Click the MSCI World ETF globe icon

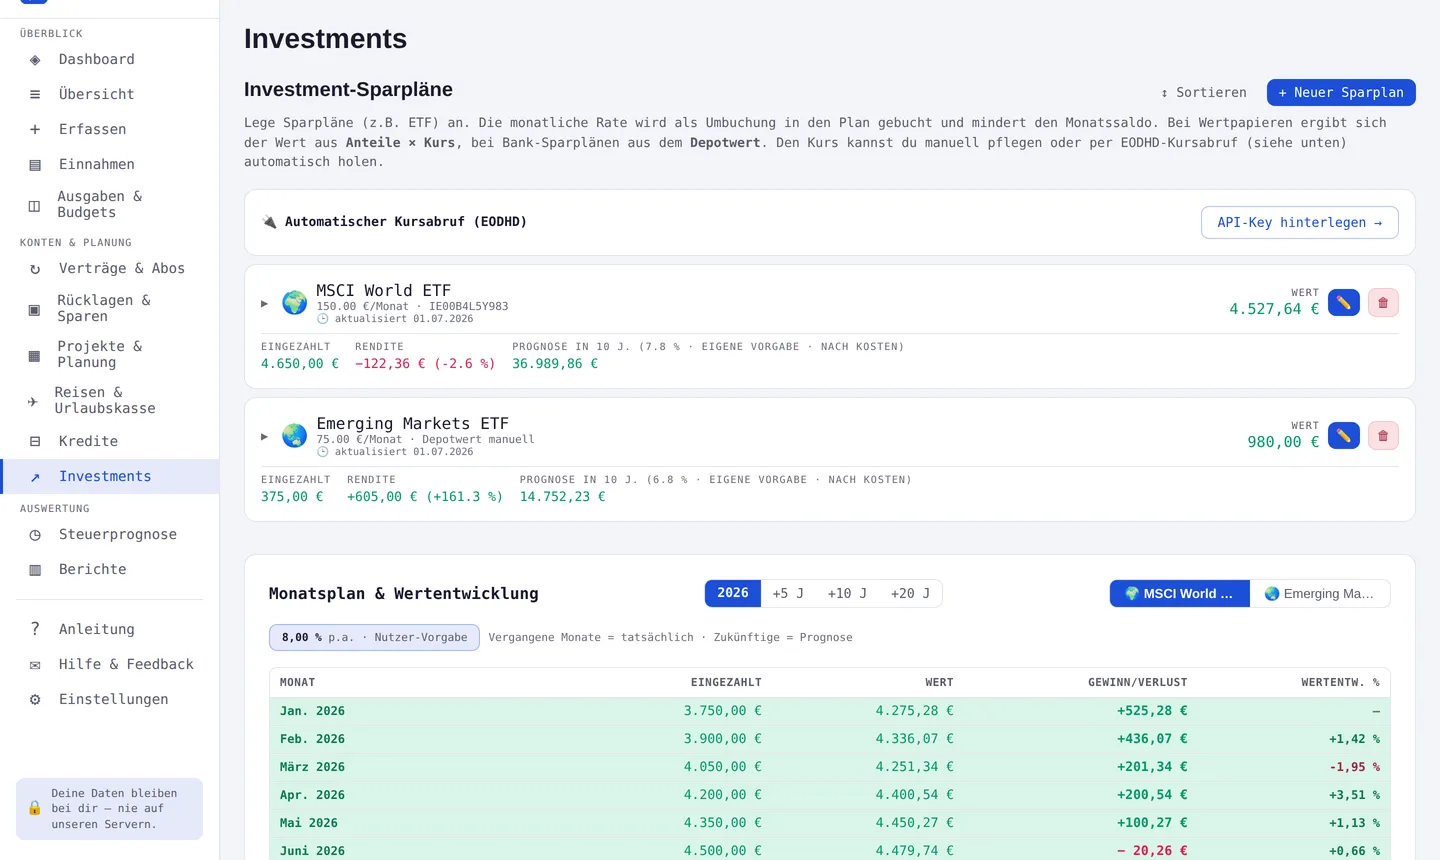point(294,303)
